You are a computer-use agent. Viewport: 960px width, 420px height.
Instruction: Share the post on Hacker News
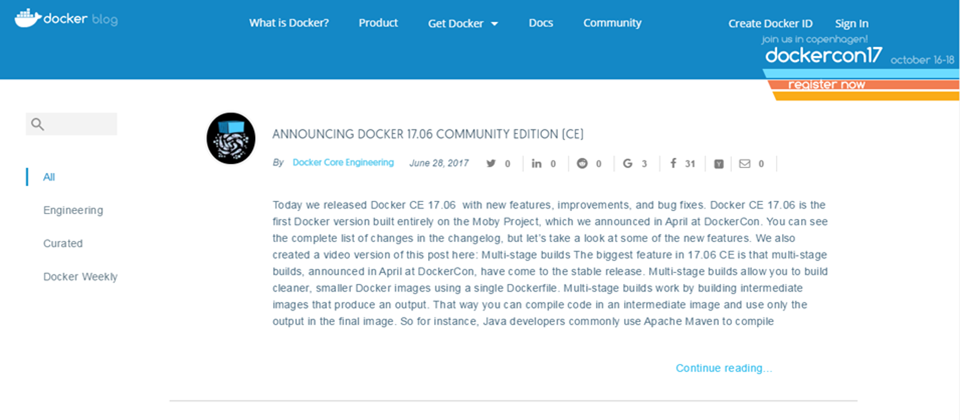coord(719,164)
